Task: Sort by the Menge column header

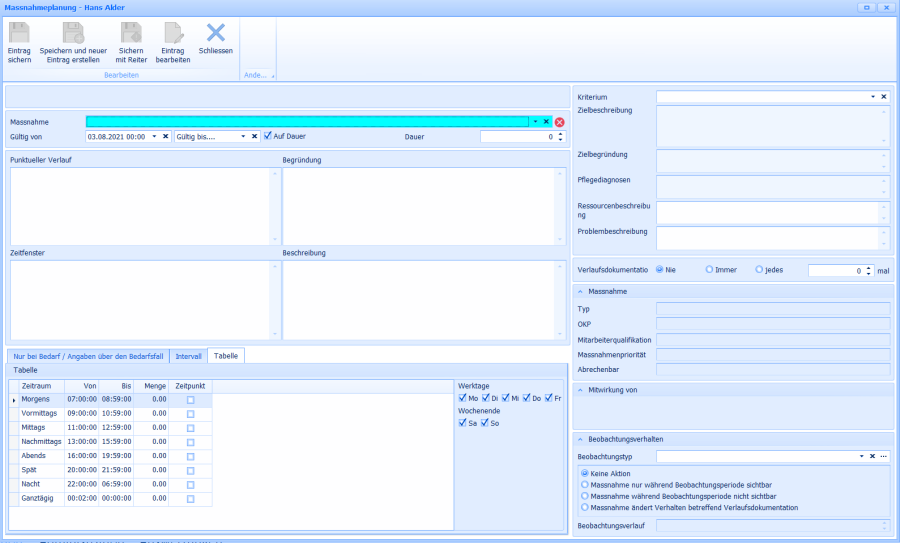Action: click(151, 386)
